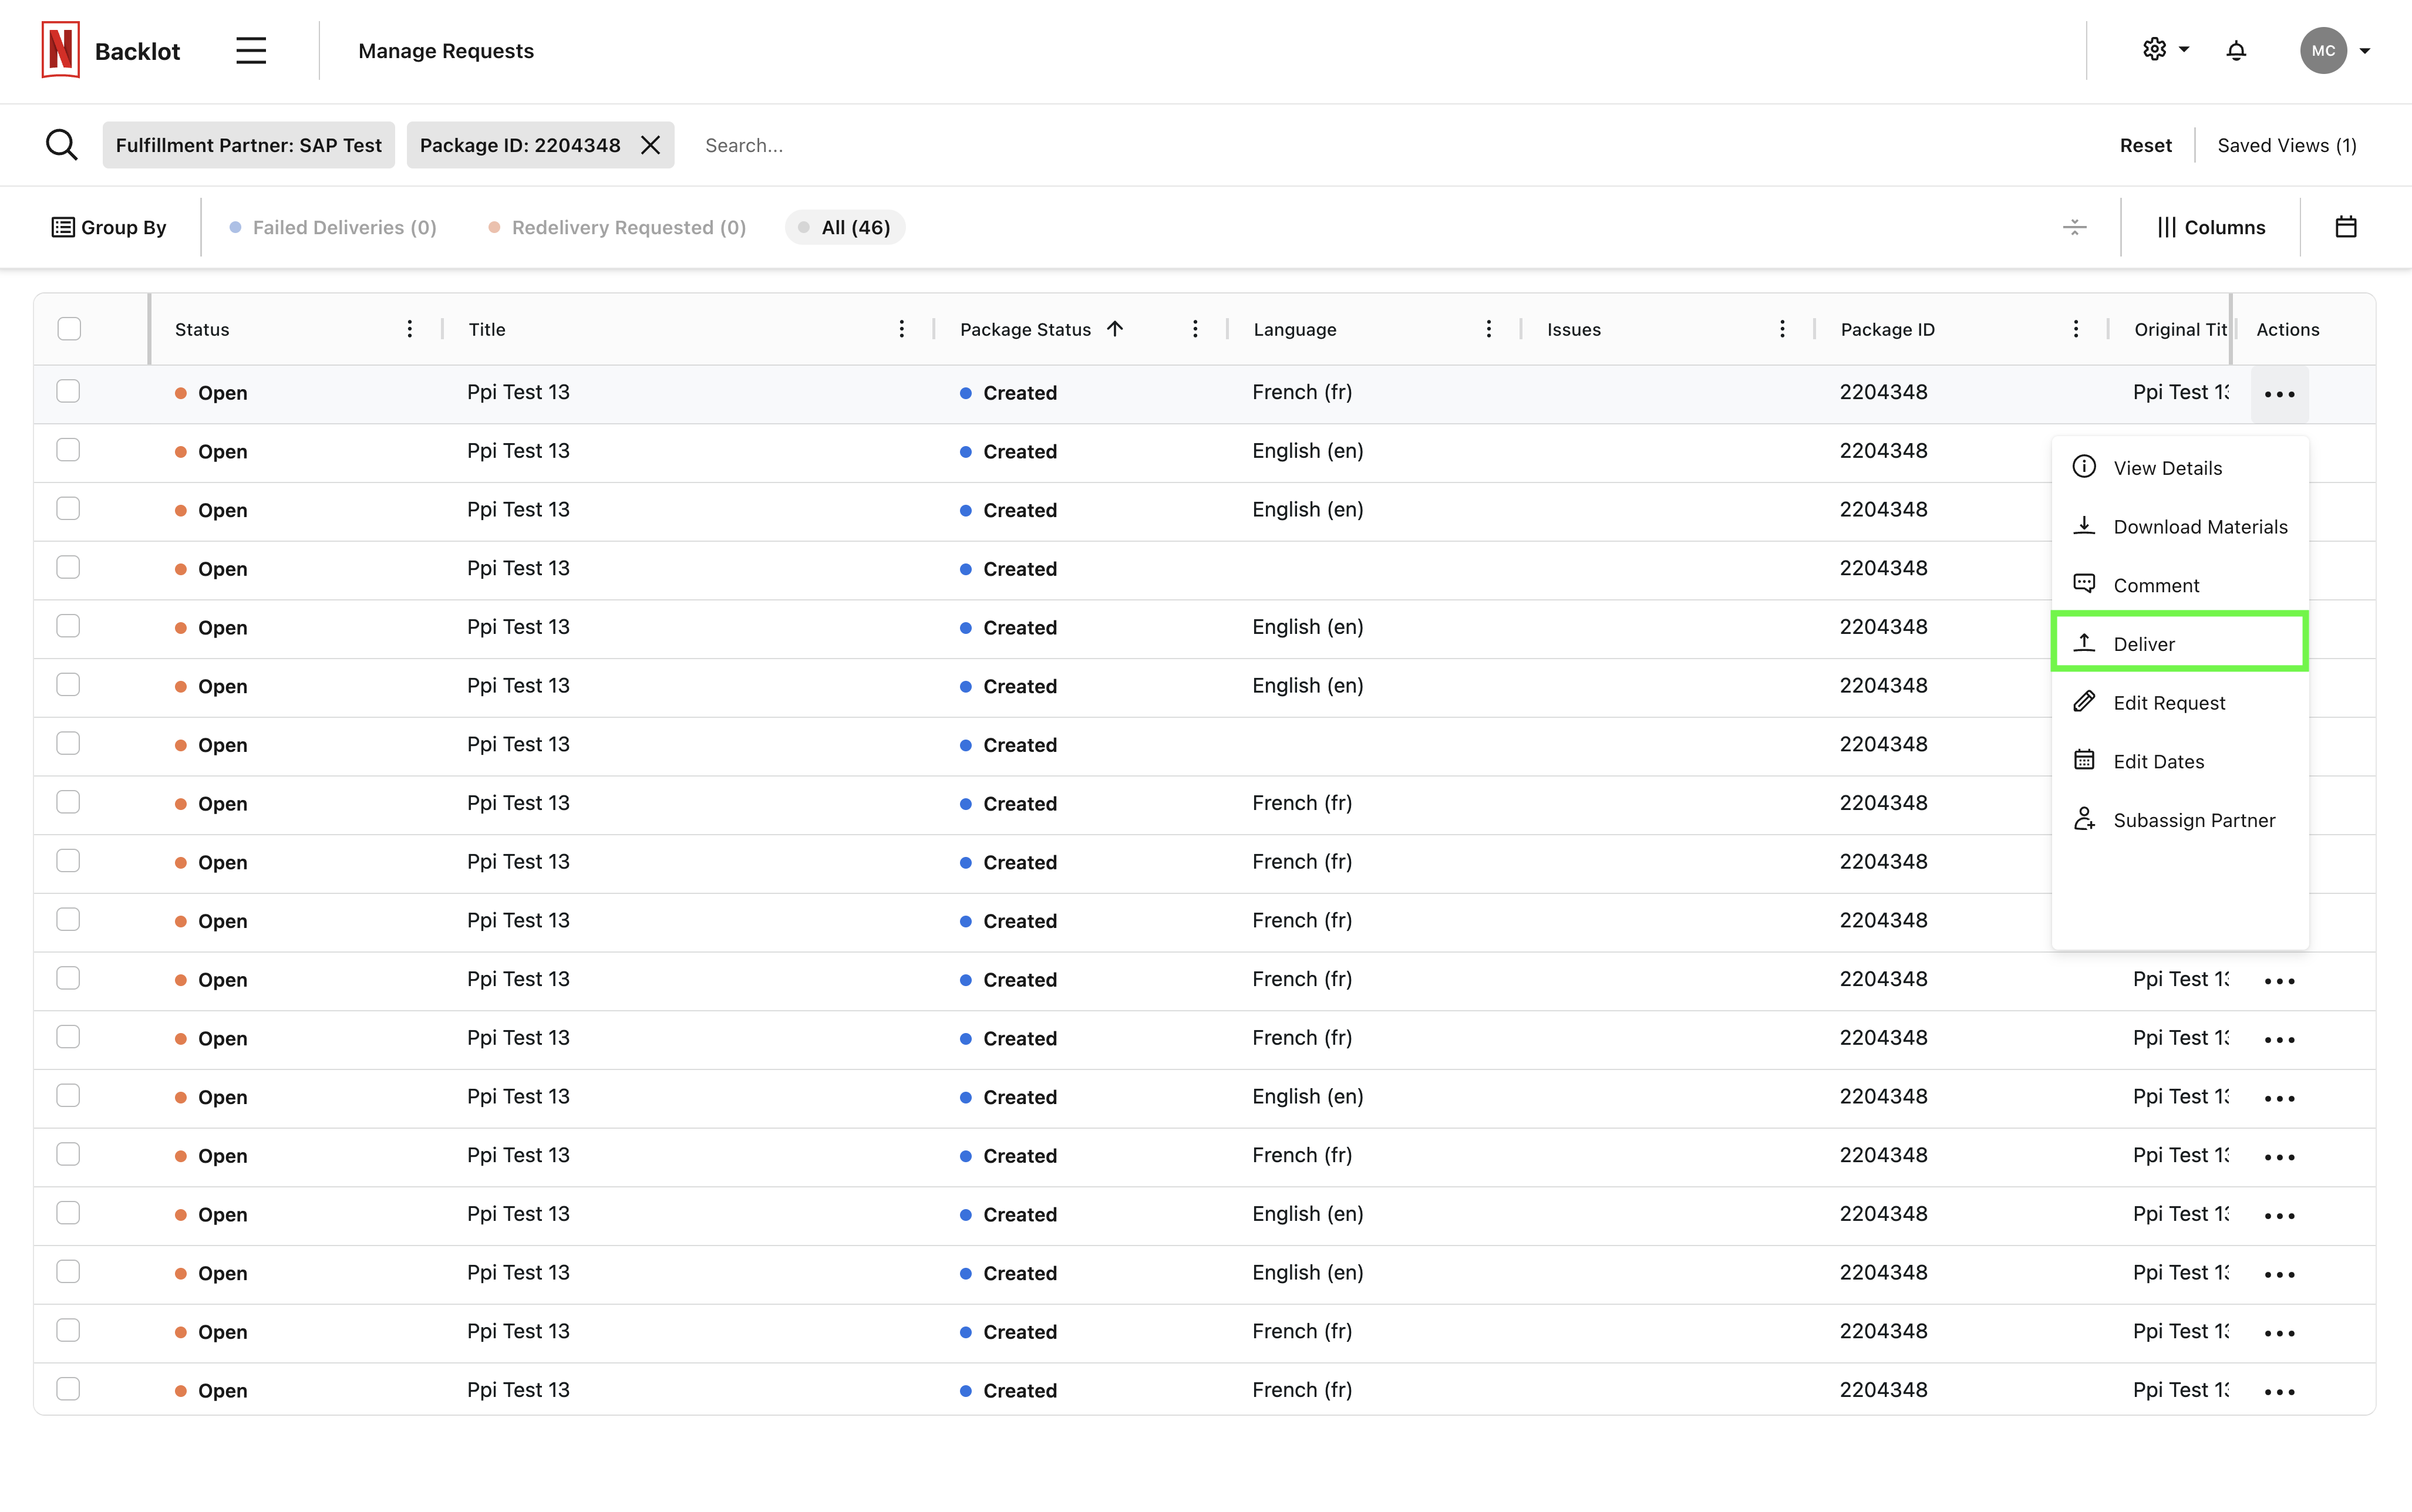The image size is (2412, 1512).
Task: Open the Saved Views (1) list
Action: [2286, 145]
